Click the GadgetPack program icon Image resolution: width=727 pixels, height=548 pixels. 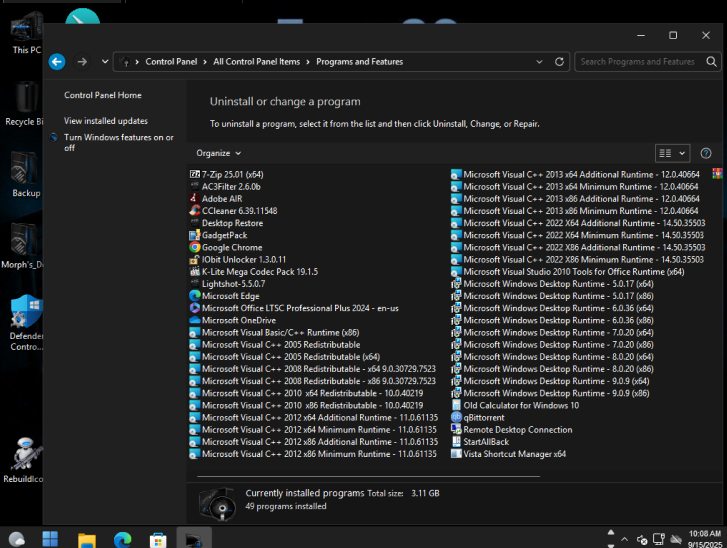195,235
